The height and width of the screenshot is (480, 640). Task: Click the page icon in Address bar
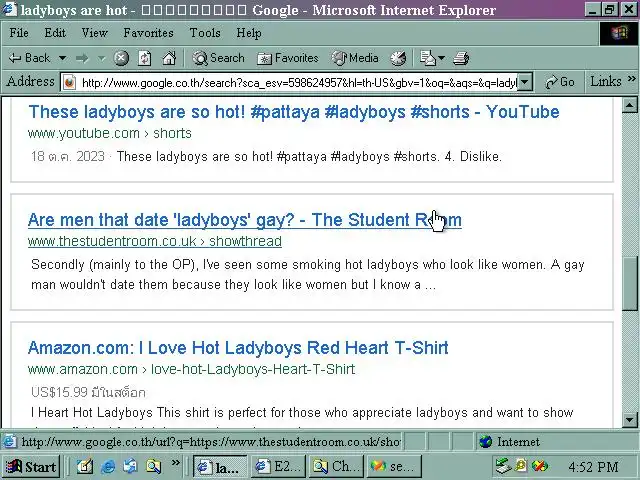tap(69, 83)
